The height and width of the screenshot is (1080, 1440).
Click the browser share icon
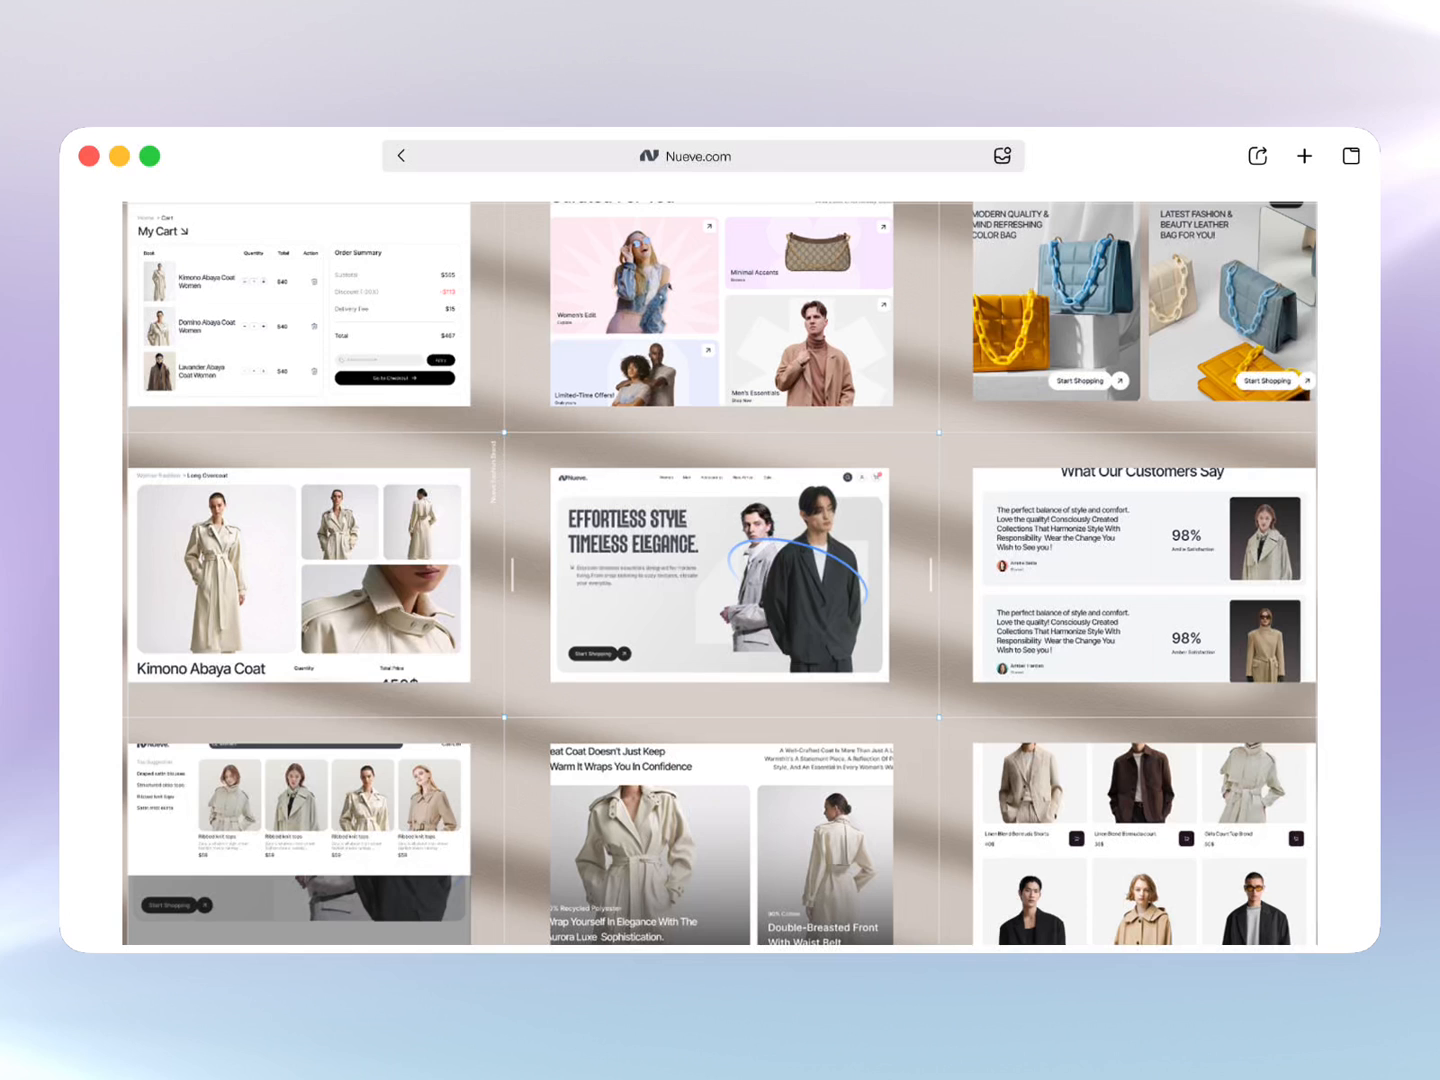tap(1257, 156)
